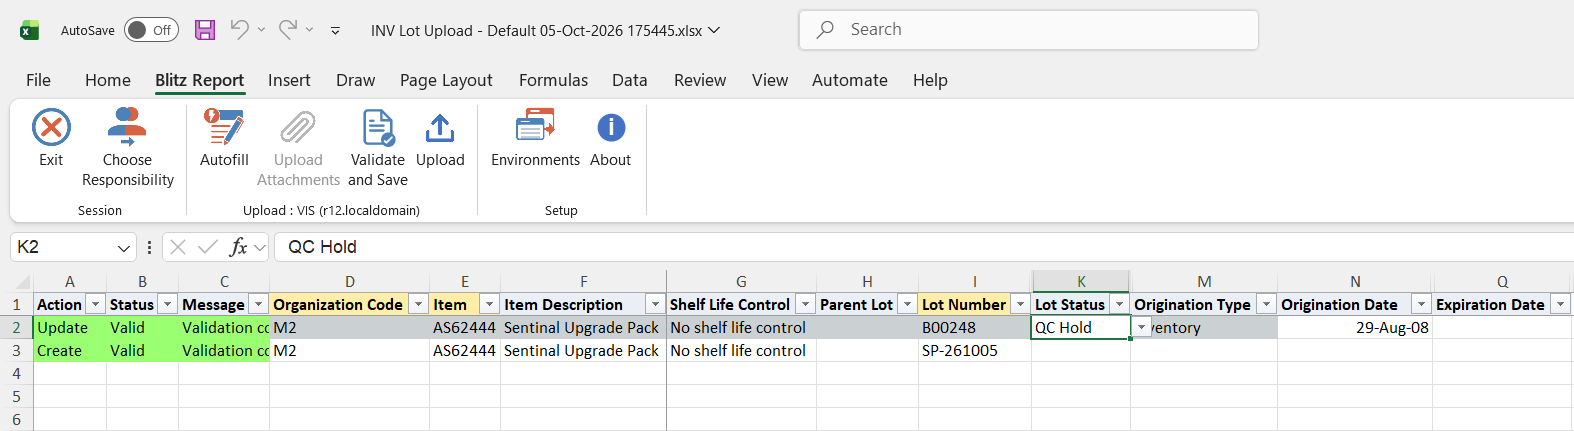Redo the last action
Screen dimensions: 1574x431
(x=288, y=30)
